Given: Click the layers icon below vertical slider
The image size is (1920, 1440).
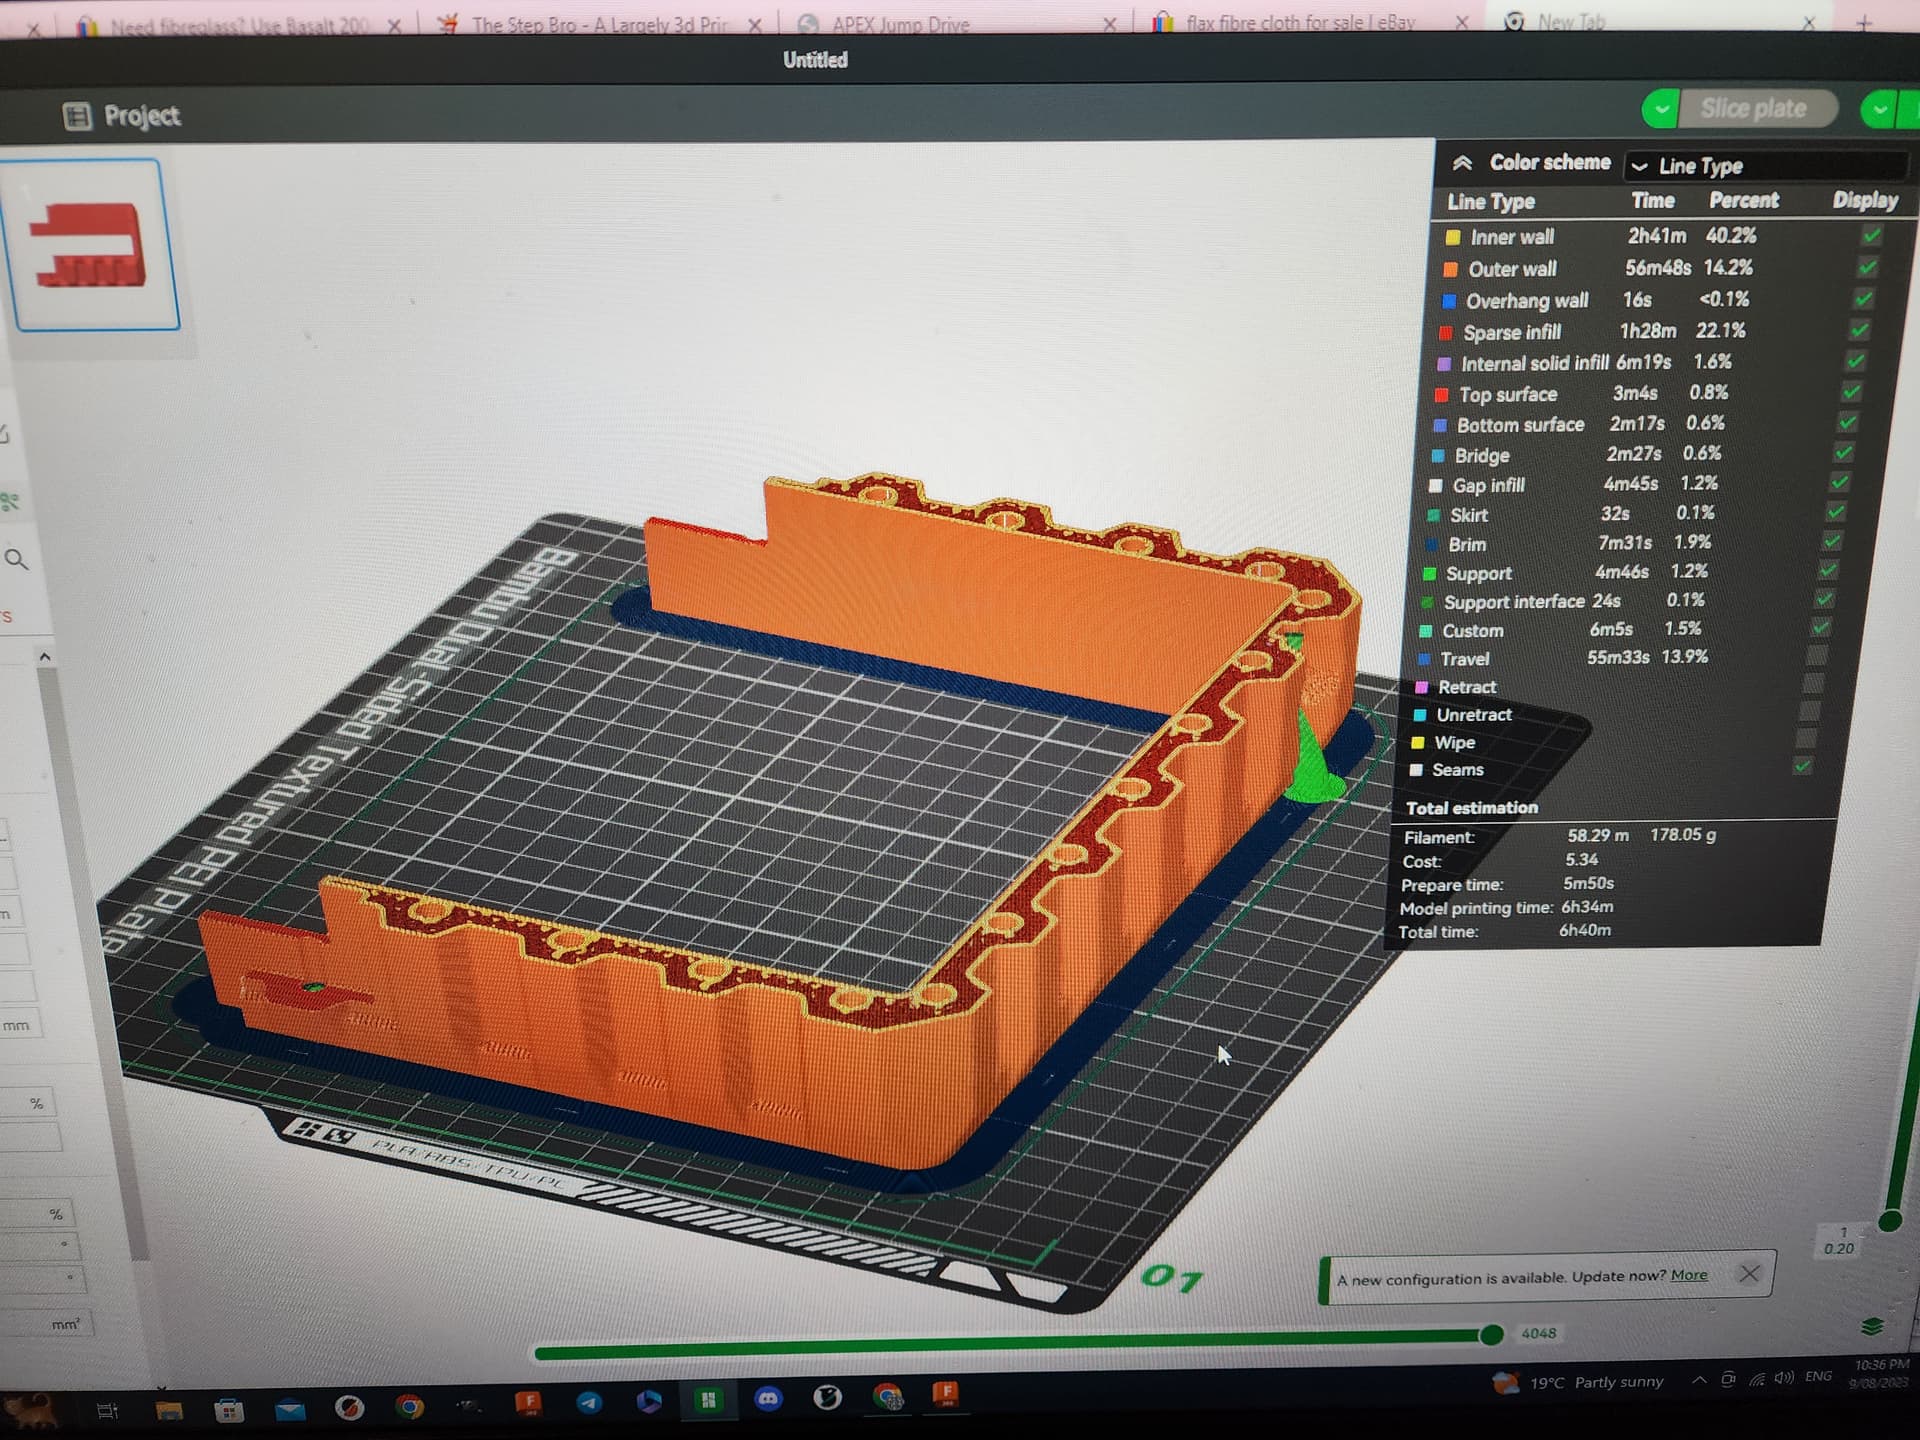Looking at the screenshot, I should point(1872,1327).
